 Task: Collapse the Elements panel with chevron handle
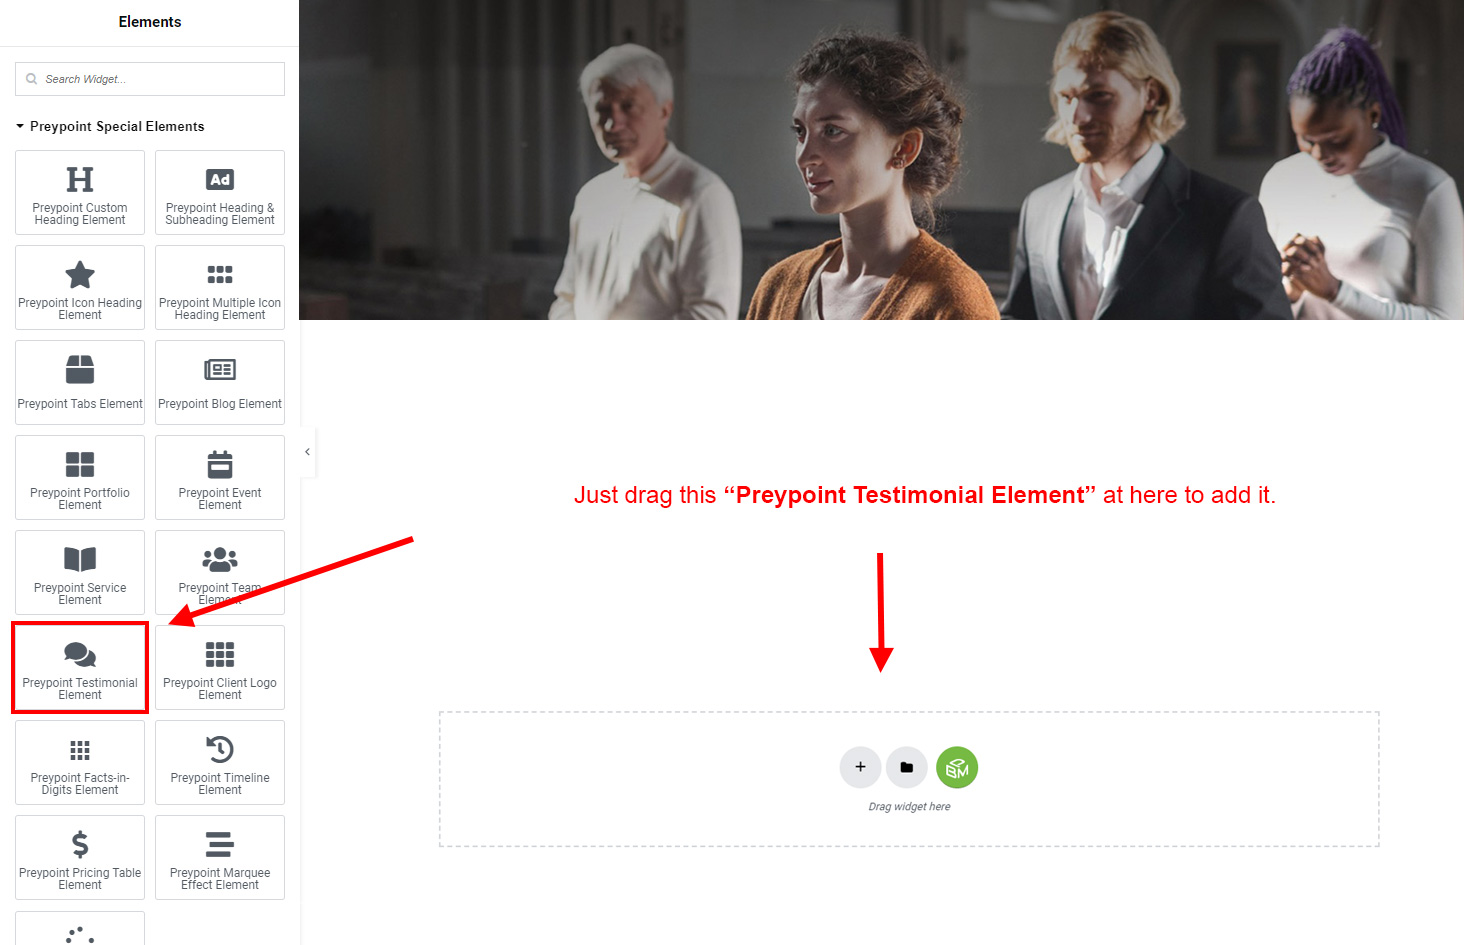coord(307,452)
